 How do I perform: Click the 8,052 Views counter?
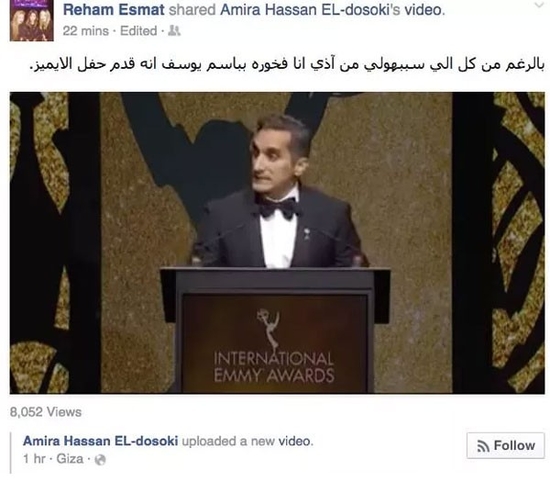(46, 412)
